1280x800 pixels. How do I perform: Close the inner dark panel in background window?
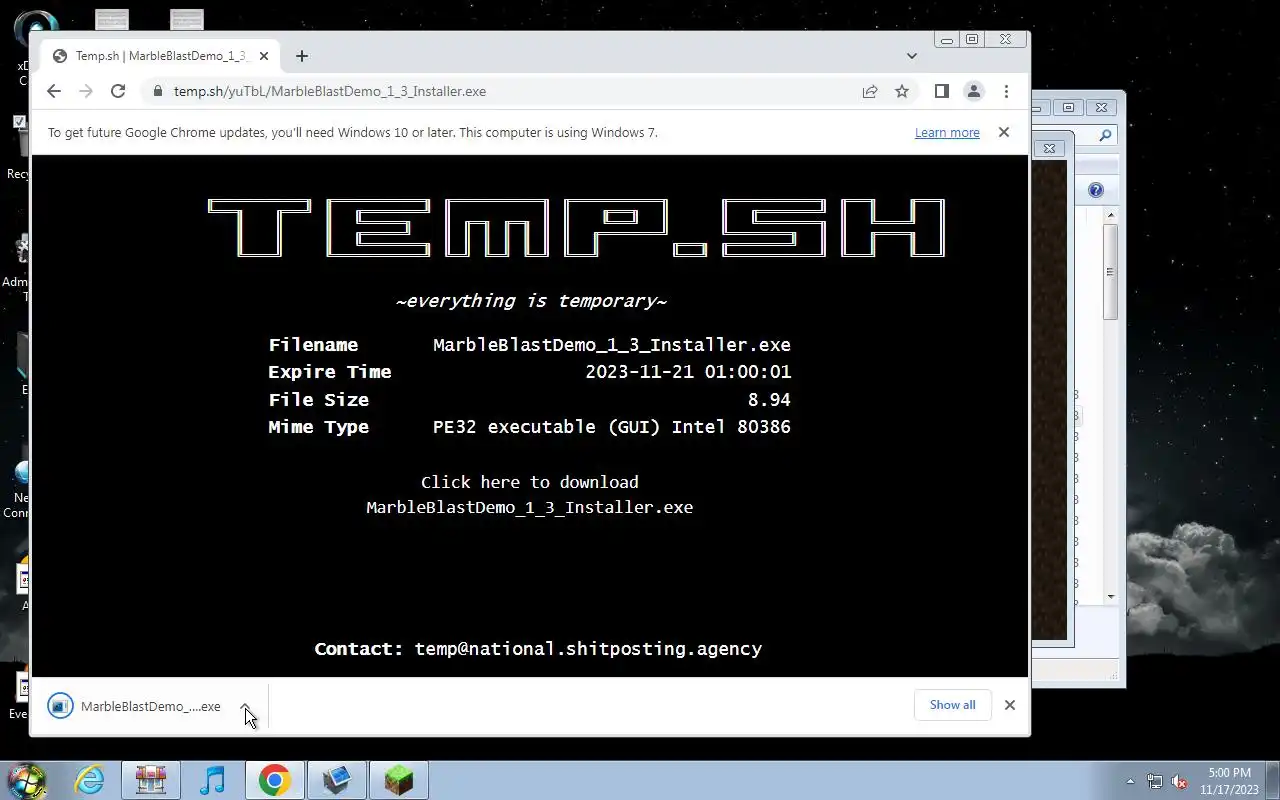[1049, 148]
